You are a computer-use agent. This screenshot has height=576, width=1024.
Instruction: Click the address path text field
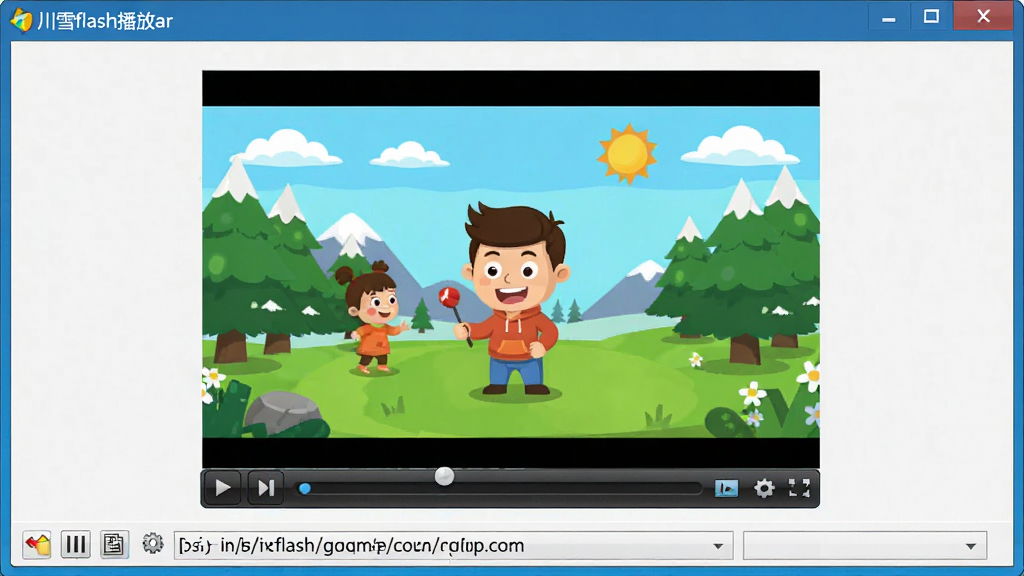tap(453, 545)
